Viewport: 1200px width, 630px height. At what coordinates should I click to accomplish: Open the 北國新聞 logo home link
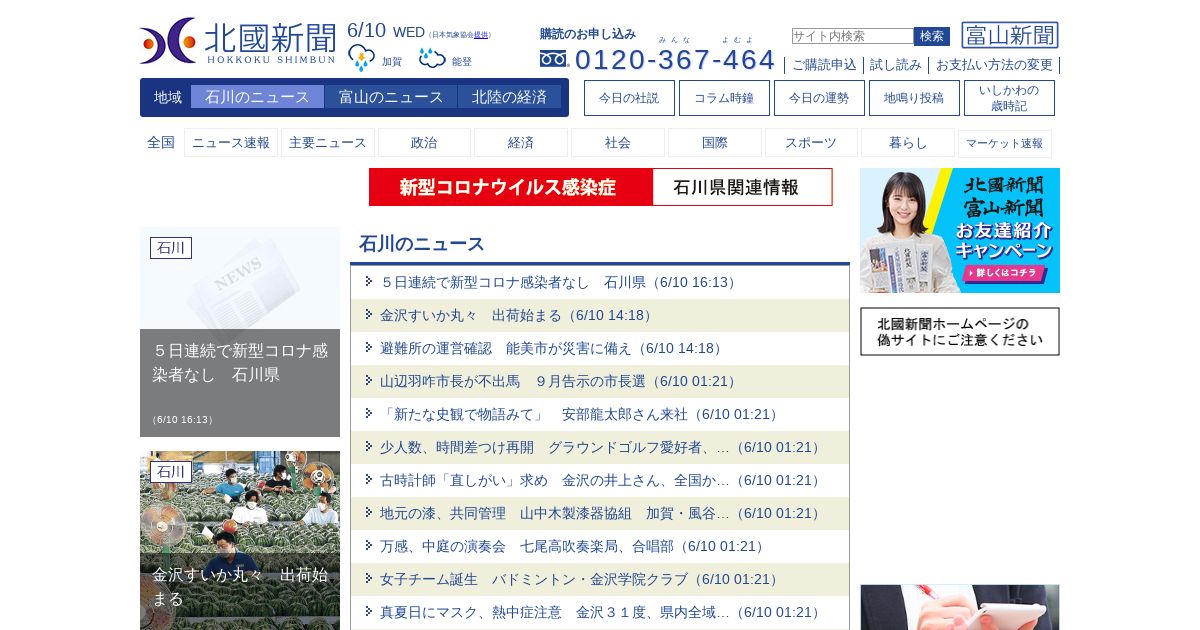[x=238, y=41]
